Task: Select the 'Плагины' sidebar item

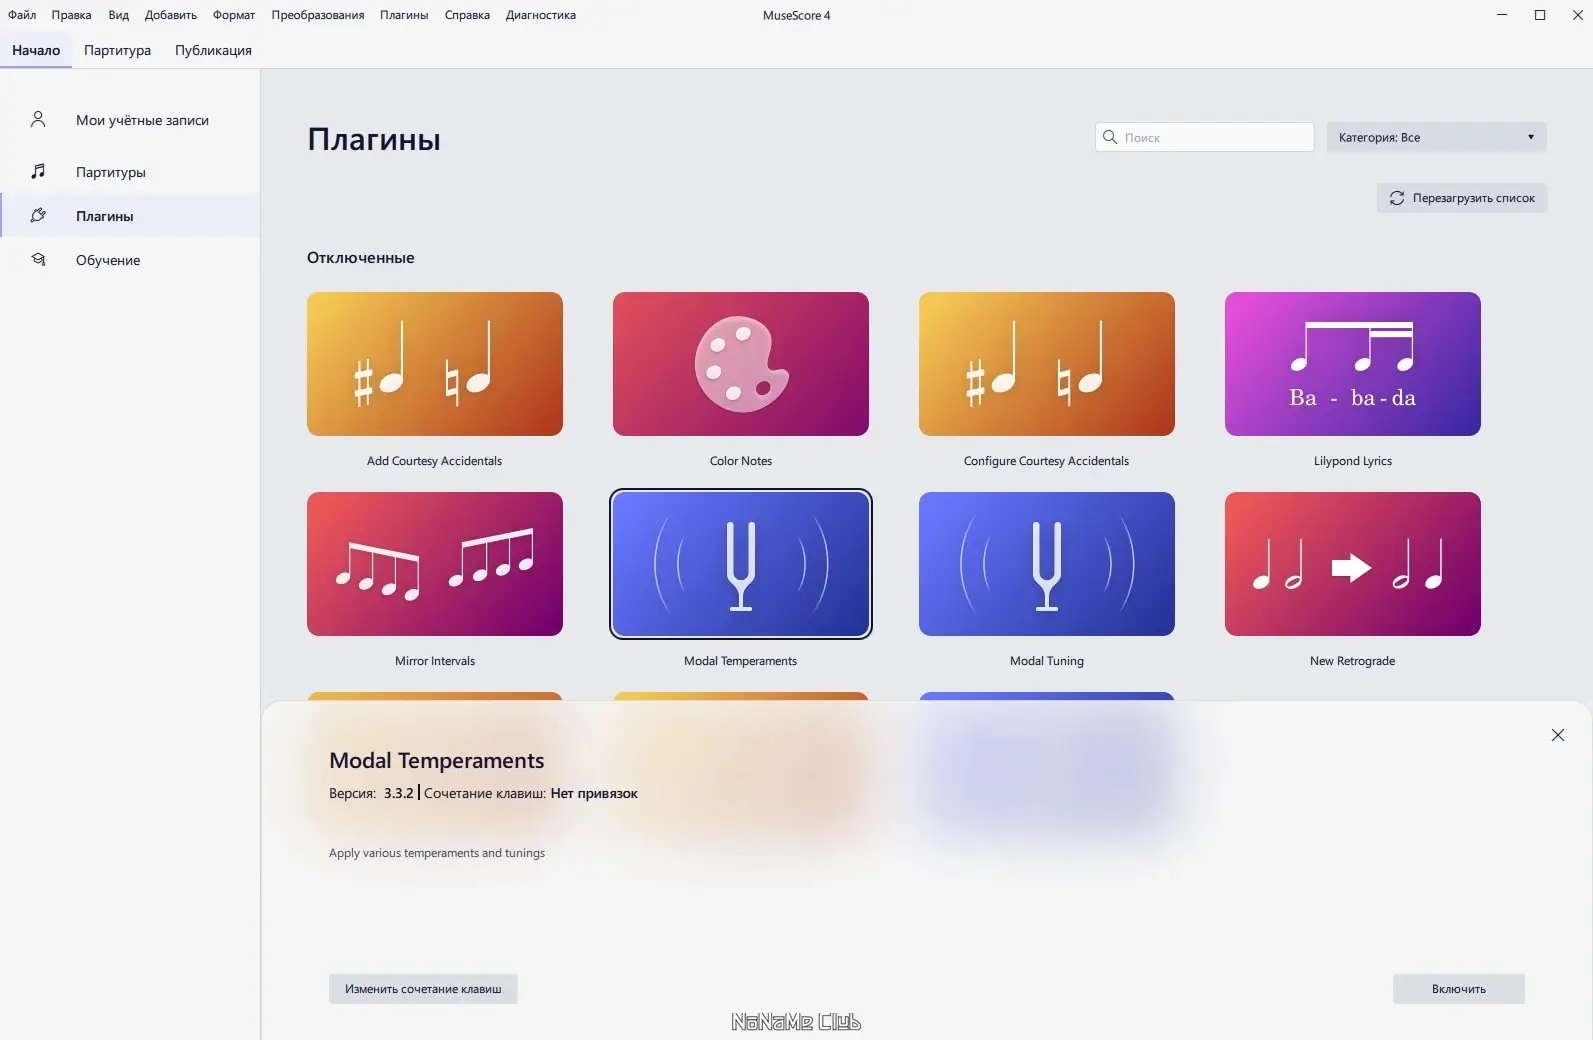Action: [130, 216]
